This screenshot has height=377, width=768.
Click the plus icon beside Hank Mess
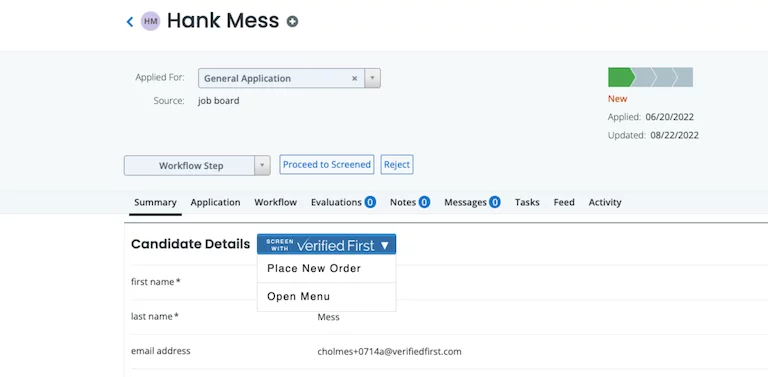click(x=292, y=22)
